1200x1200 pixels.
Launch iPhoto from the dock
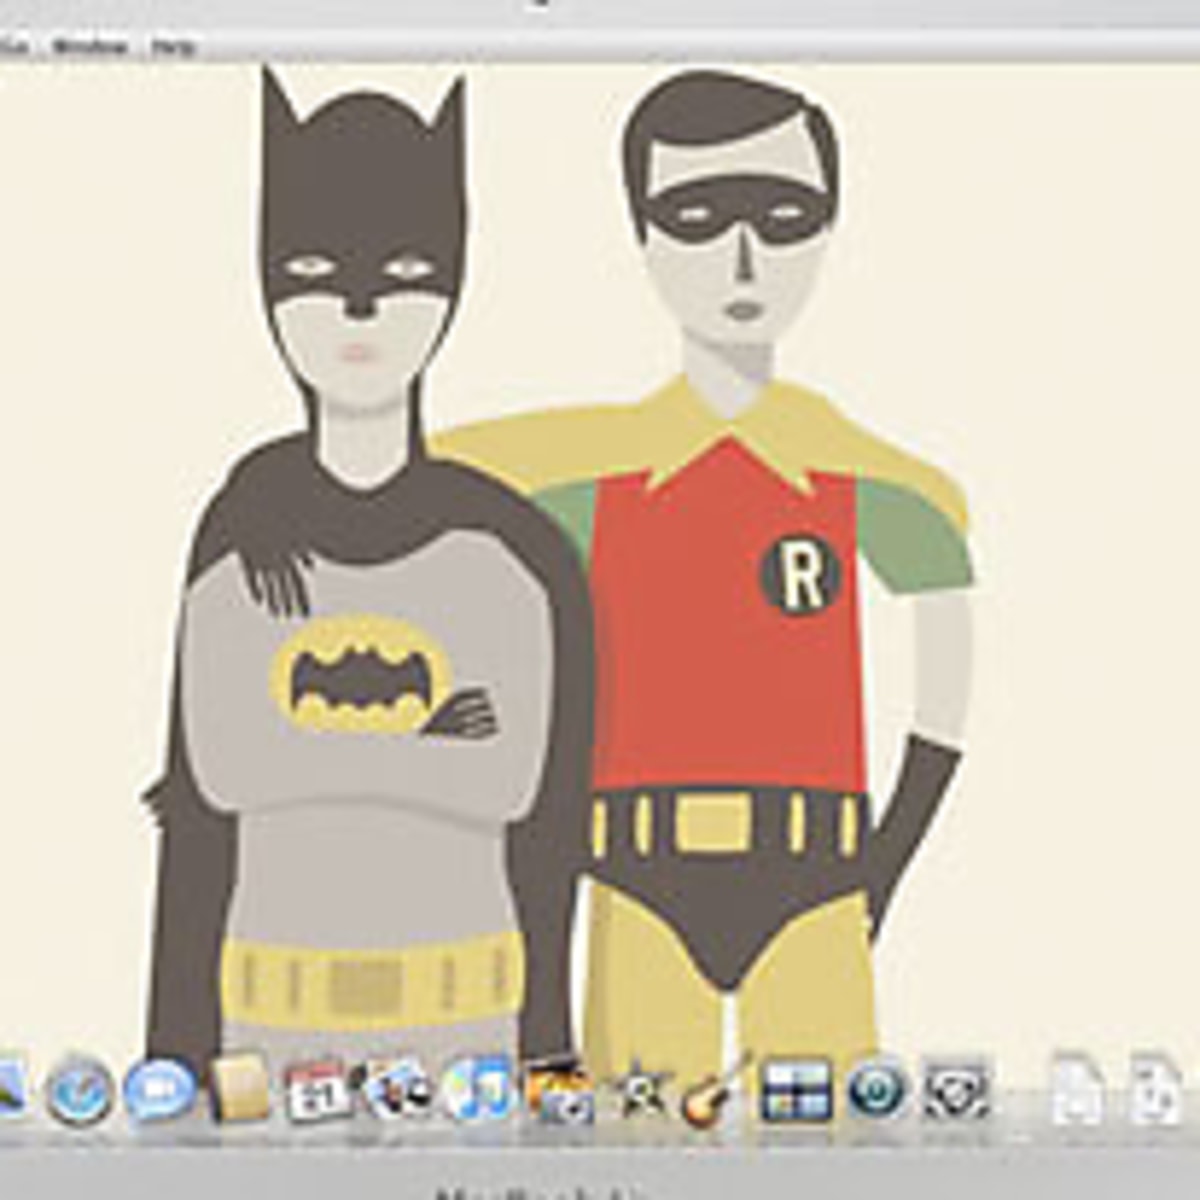click(x=559, y=1092)
